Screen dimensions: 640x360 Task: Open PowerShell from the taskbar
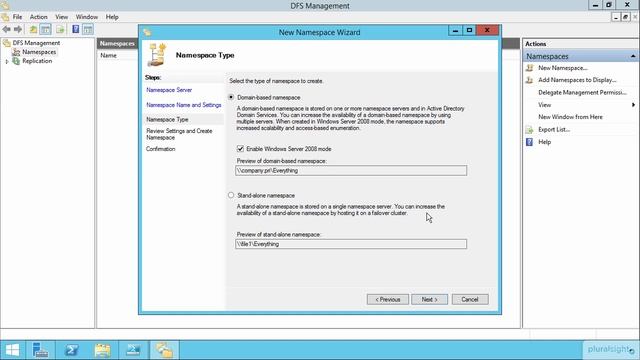click(x=71, y=350)
